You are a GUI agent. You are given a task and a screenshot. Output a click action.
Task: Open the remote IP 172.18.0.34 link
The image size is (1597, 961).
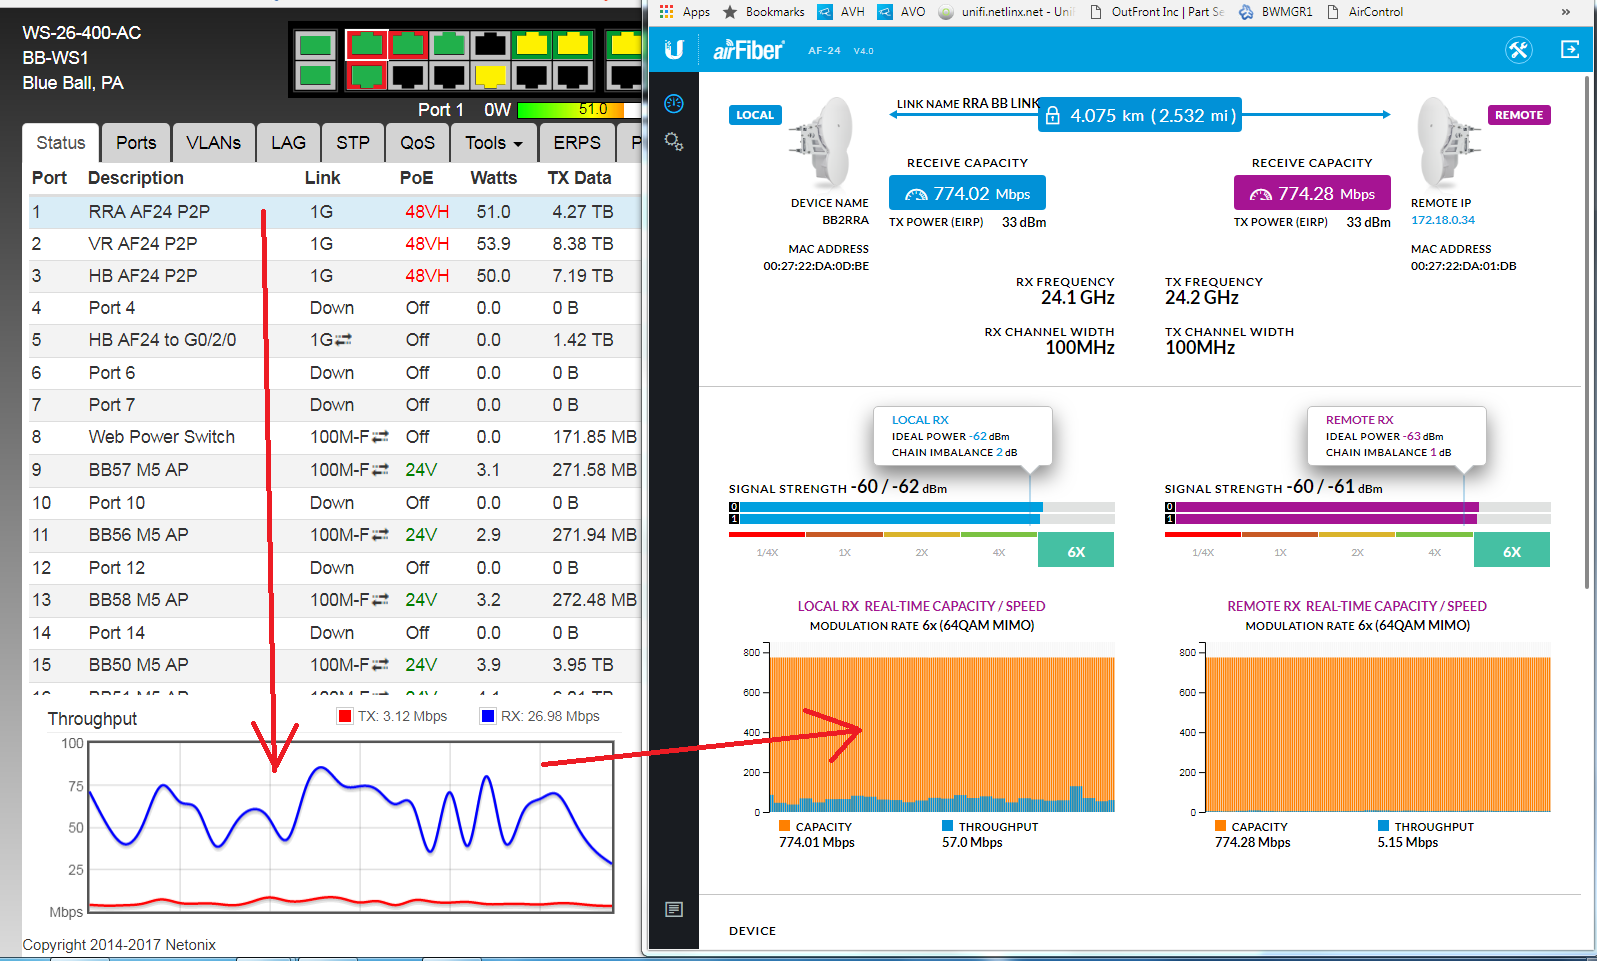click(1442, 220)
